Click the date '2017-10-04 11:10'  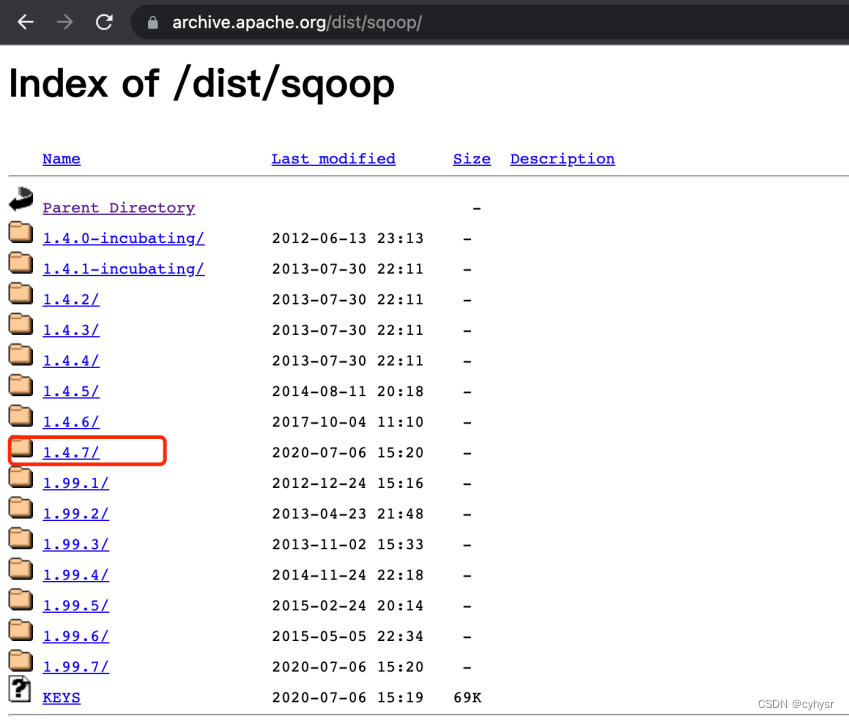click(x=348, y=422)
